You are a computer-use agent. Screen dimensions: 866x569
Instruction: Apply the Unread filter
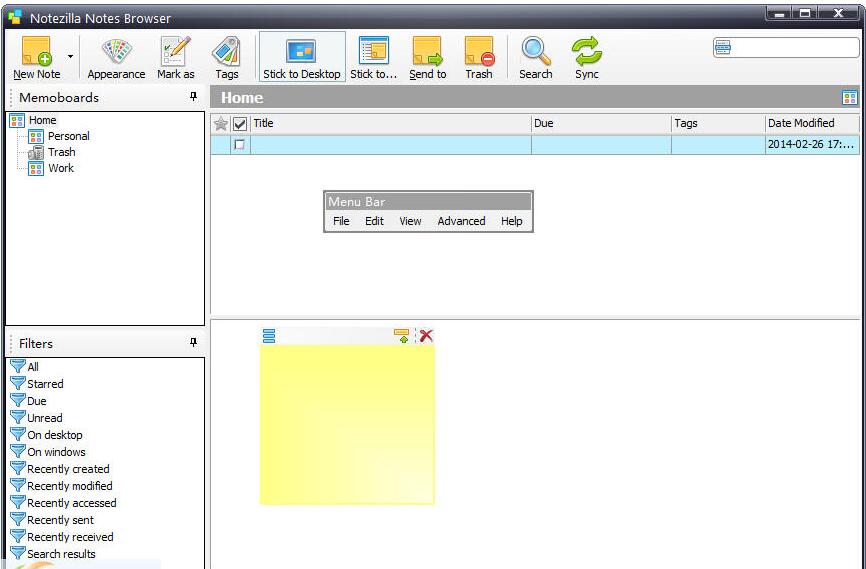pyautogui.click(x=36, y=418)
